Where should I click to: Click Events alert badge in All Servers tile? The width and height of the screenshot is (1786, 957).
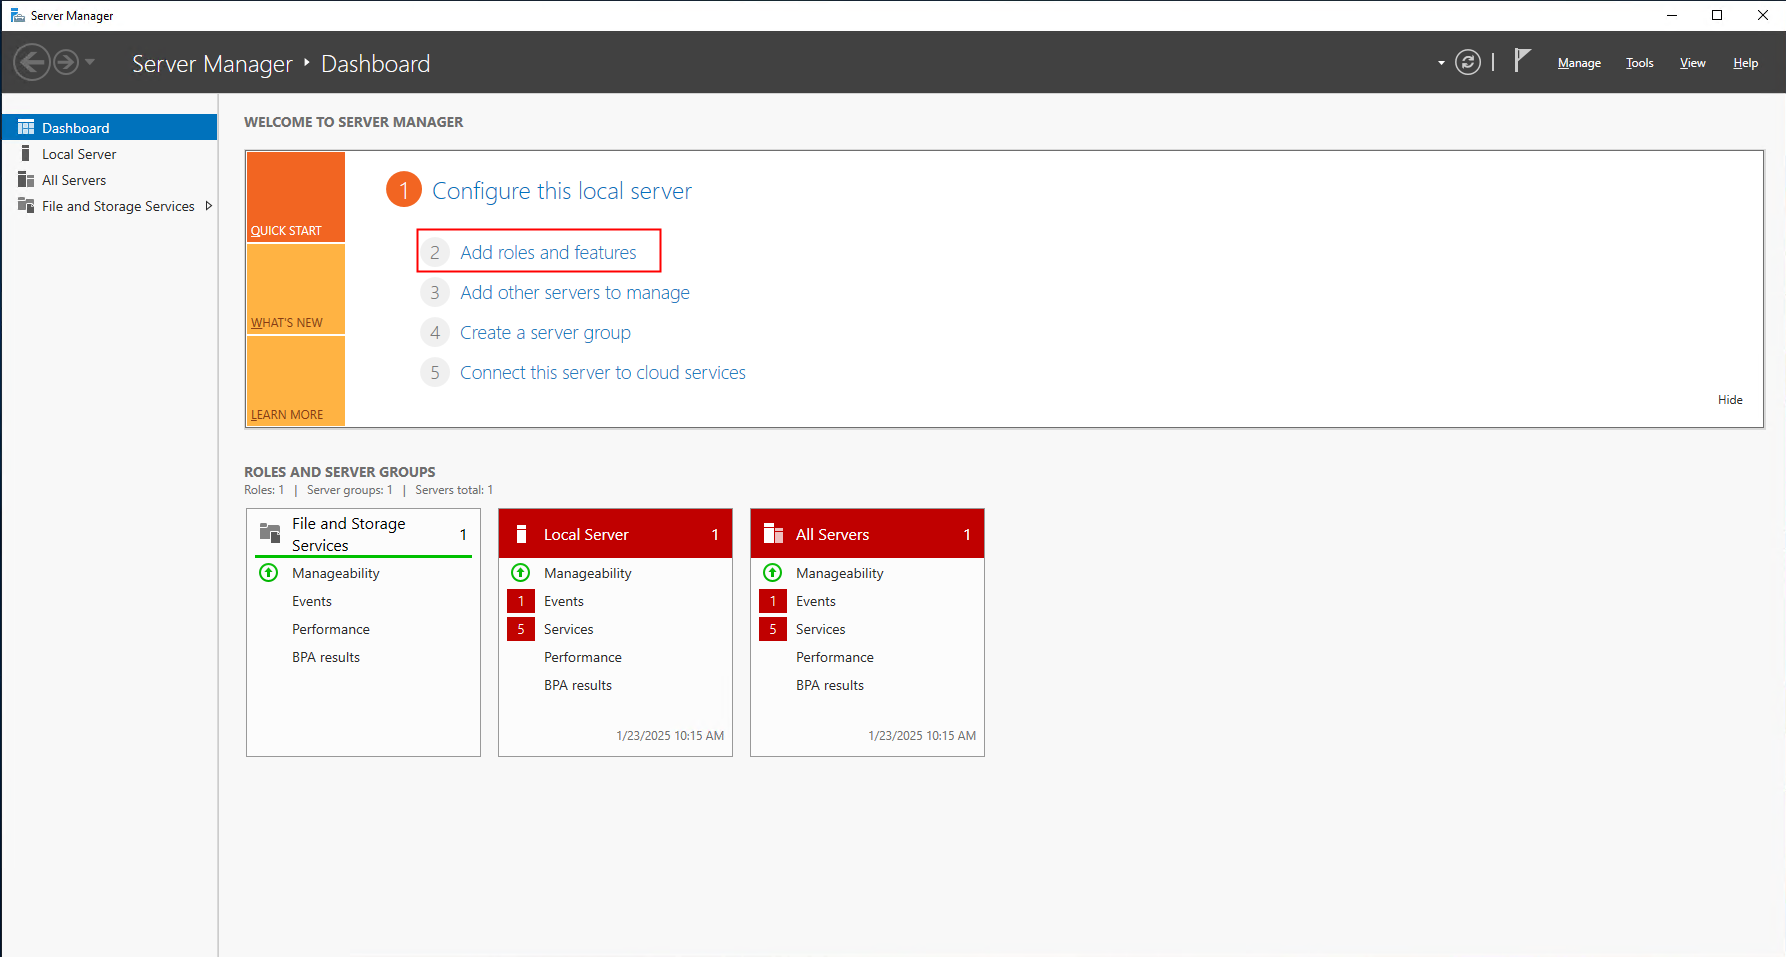[x=773, y=601]
